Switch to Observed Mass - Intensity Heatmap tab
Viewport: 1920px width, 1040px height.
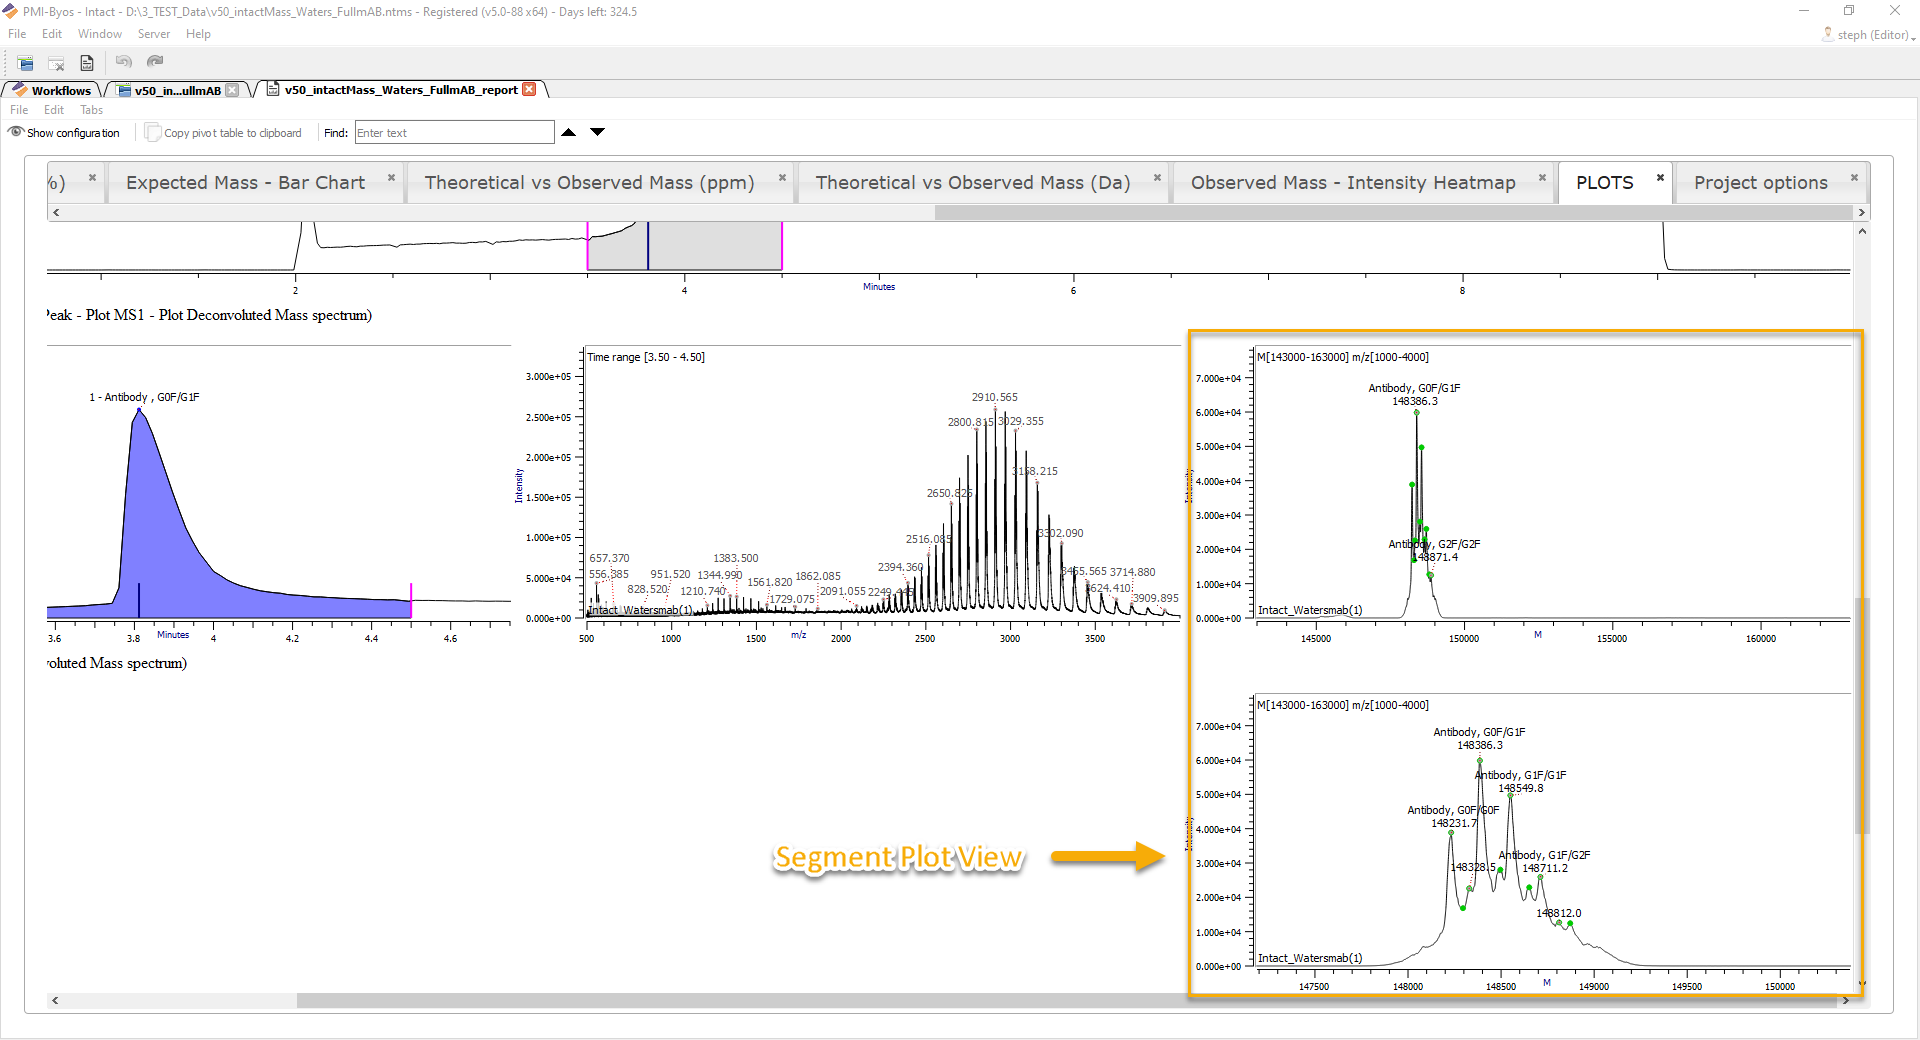(x=1352, y=183)
